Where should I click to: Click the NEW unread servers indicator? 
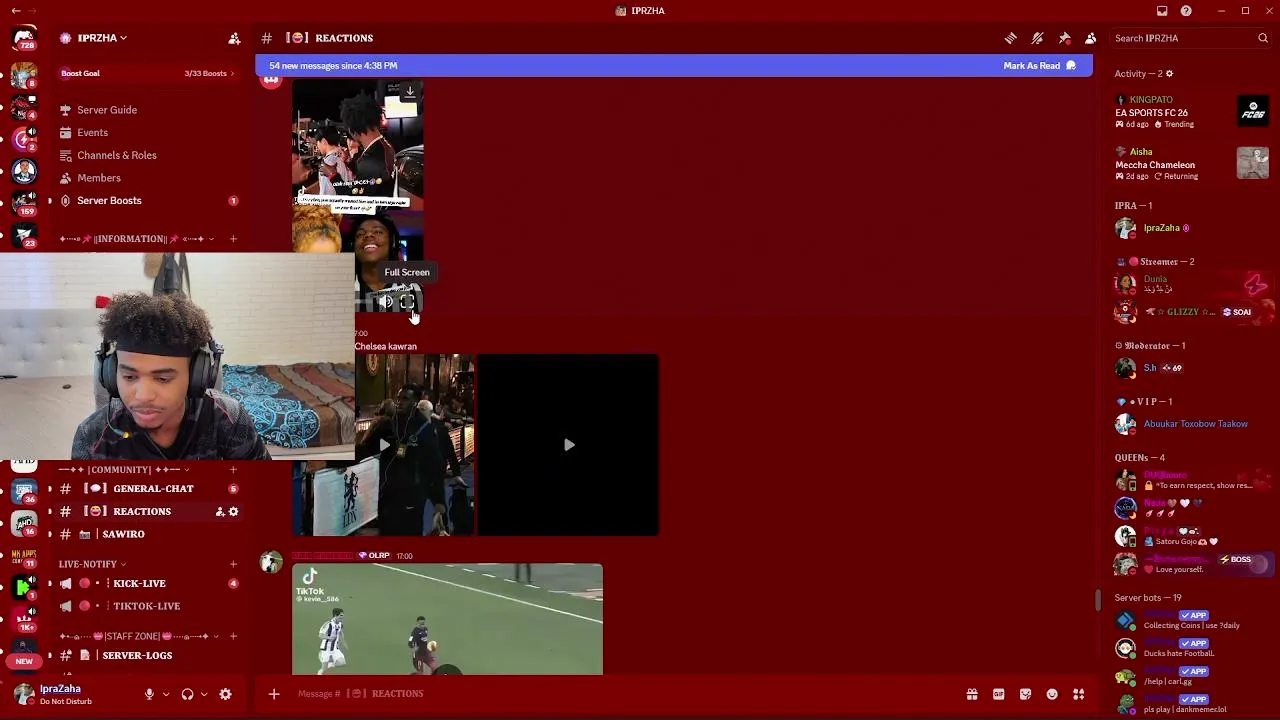pyautogui.click(x=24, y=661)
